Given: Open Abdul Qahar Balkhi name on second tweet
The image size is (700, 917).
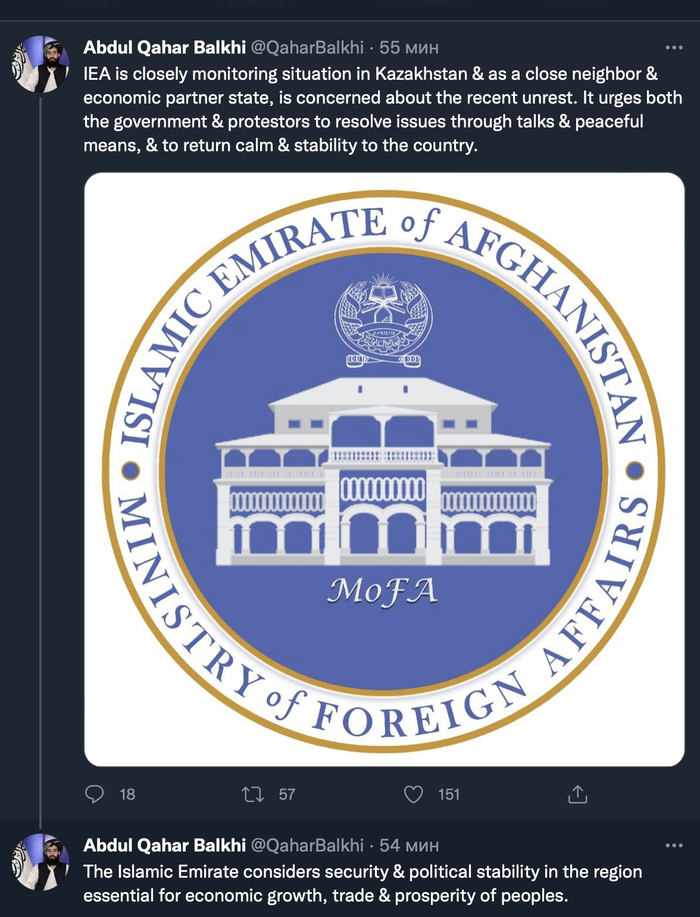Looking at the screenshot, I should [163, 845].
